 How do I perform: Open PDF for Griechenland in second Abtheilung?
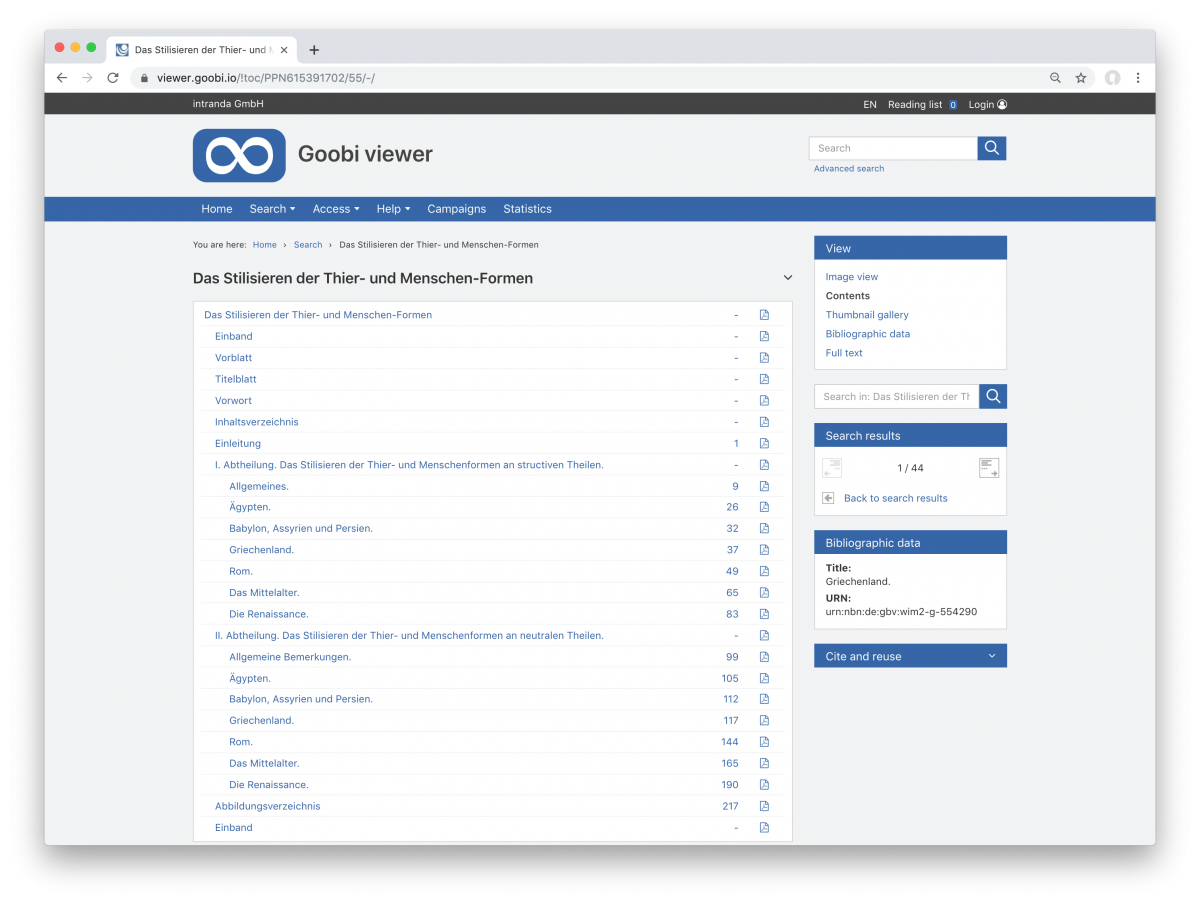pos(764,720)
